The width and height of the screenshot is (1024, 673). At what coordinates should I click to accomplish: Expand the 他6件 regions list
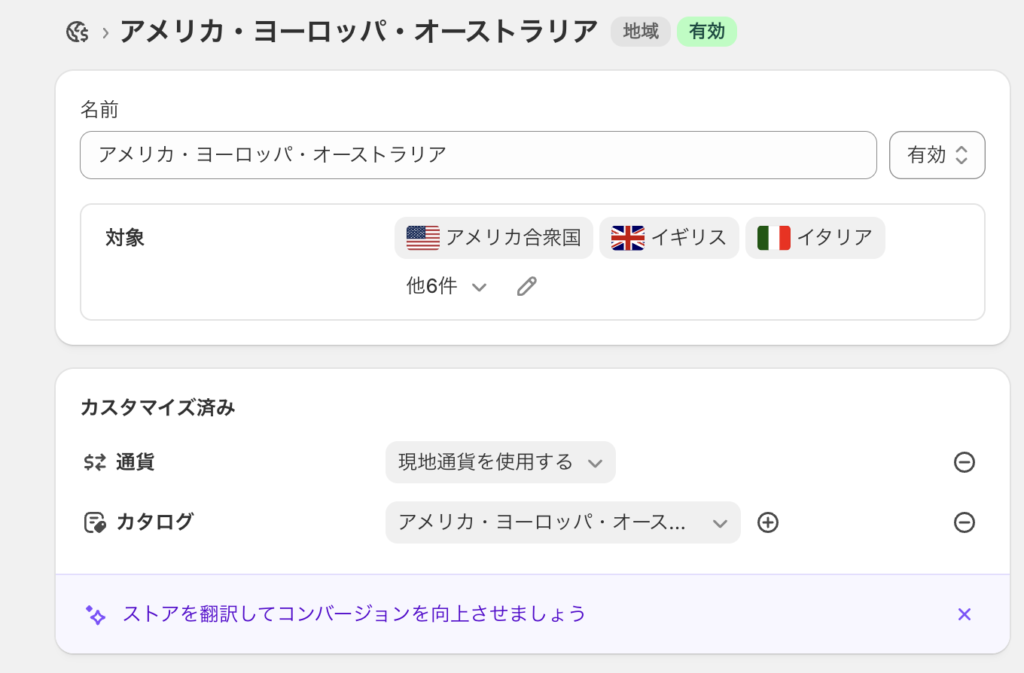446,287
